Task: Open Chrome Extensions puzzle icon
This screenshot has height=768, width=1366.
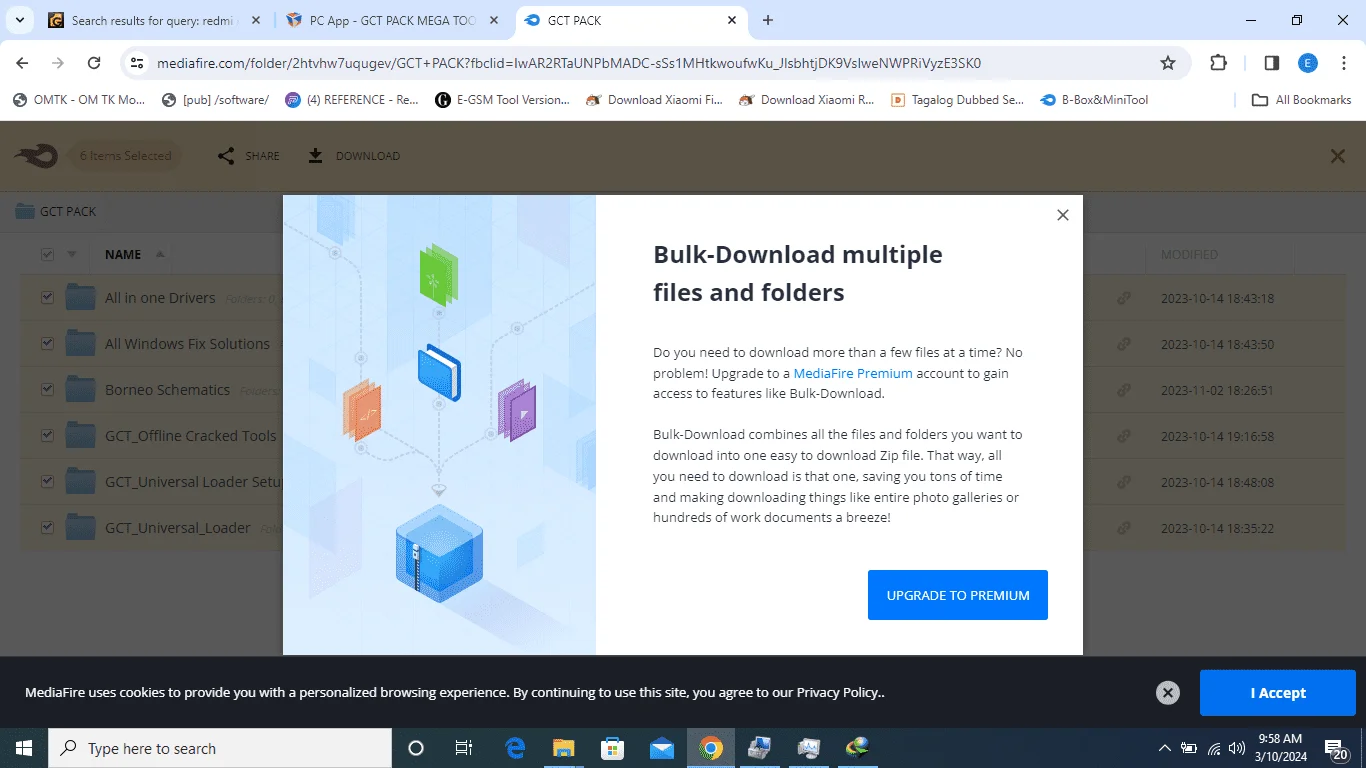Action: click(x=1218, y=63)
